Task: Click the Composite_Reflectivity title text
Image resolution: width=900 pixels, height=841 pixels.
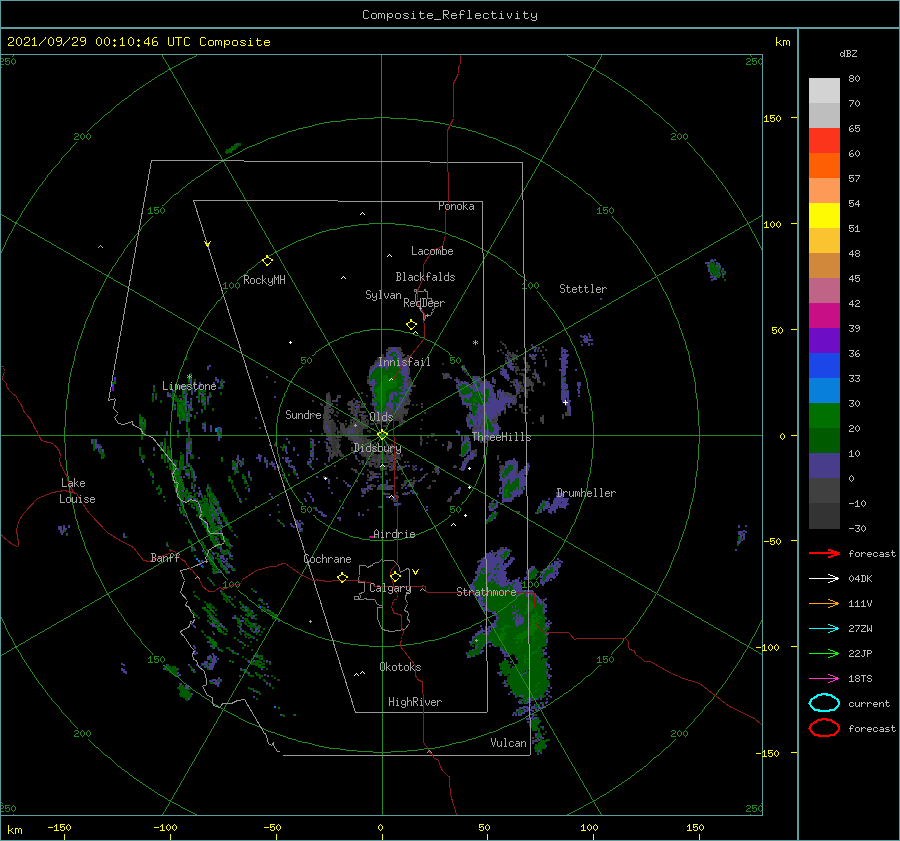Action: (x=449, y=15)
